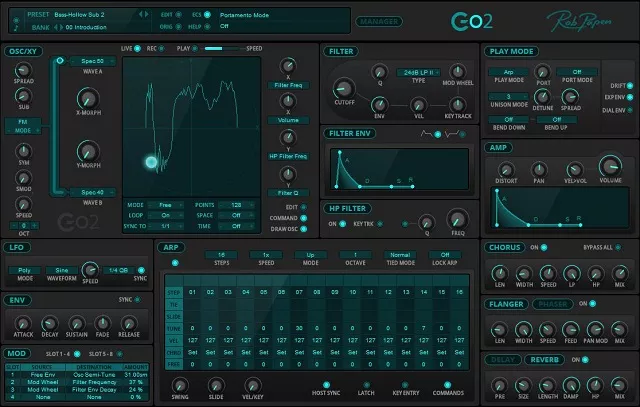Click the Filter CUTOFF knob
This screenshot has width=640, height=407.
(x=344, y=88)
